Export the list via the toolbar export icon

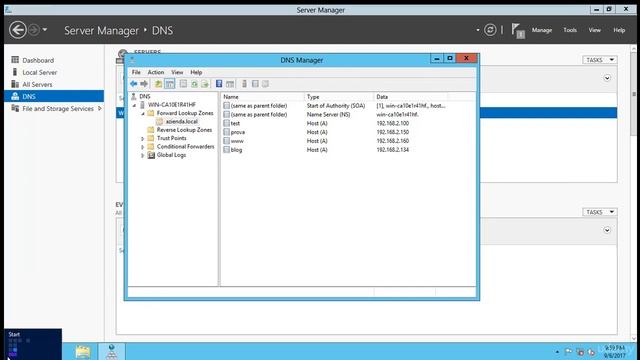205,84
